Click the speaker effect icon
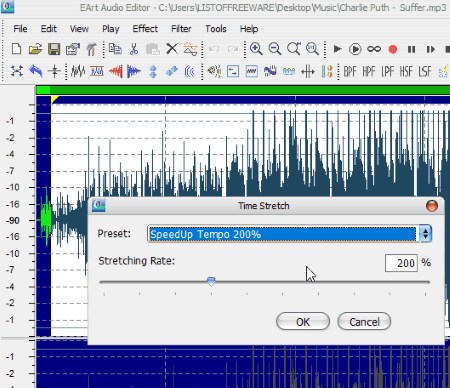The image size is (450, 388). (214, 71)
